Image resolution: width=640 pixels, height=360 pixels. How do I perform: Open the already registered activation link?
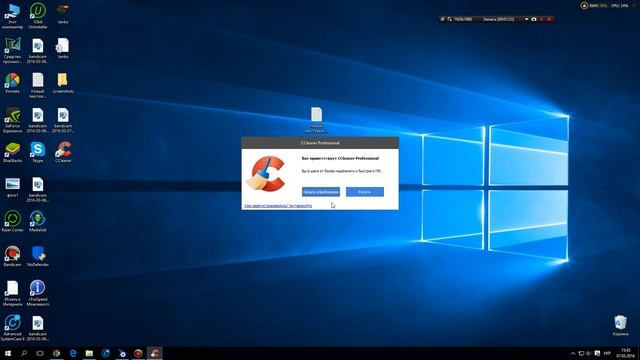pos(278,206)
